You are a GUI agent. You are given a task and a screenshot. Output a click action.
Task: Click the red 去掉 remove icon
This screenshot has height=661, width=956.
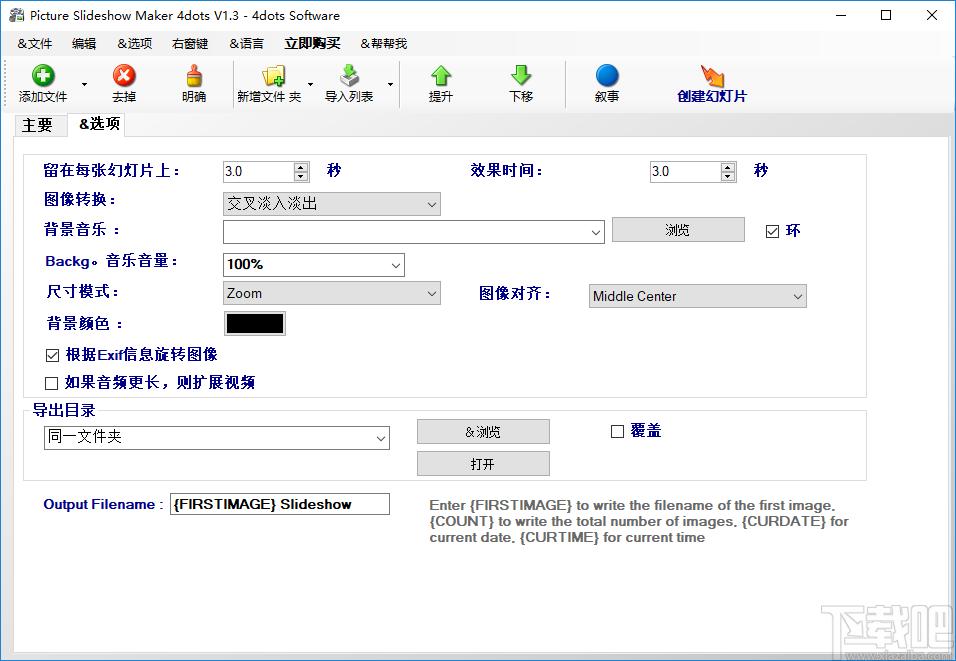click(124, 76)
